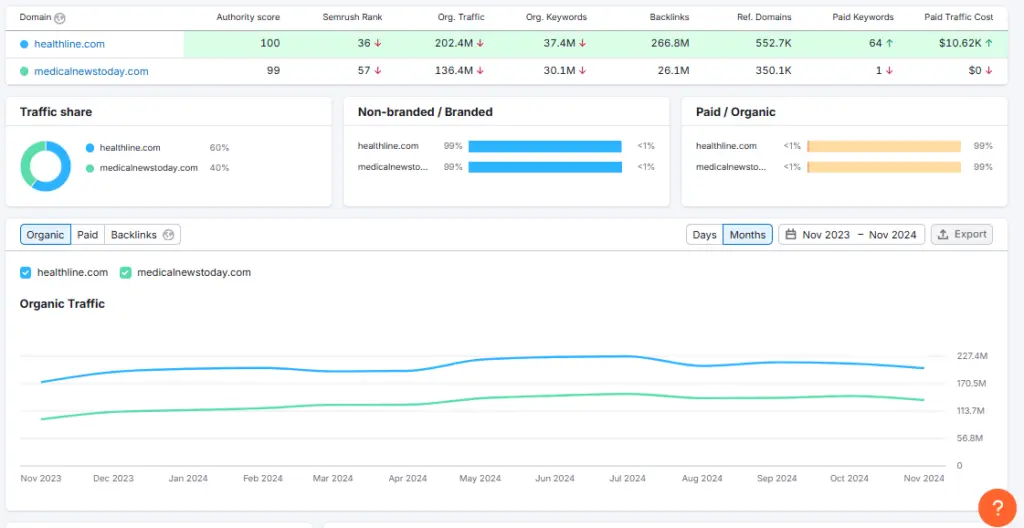Open the medicalnewstoday.com domain link
Image resolution: width=1024 pixels, height=528 pixels.
point(91,71)
